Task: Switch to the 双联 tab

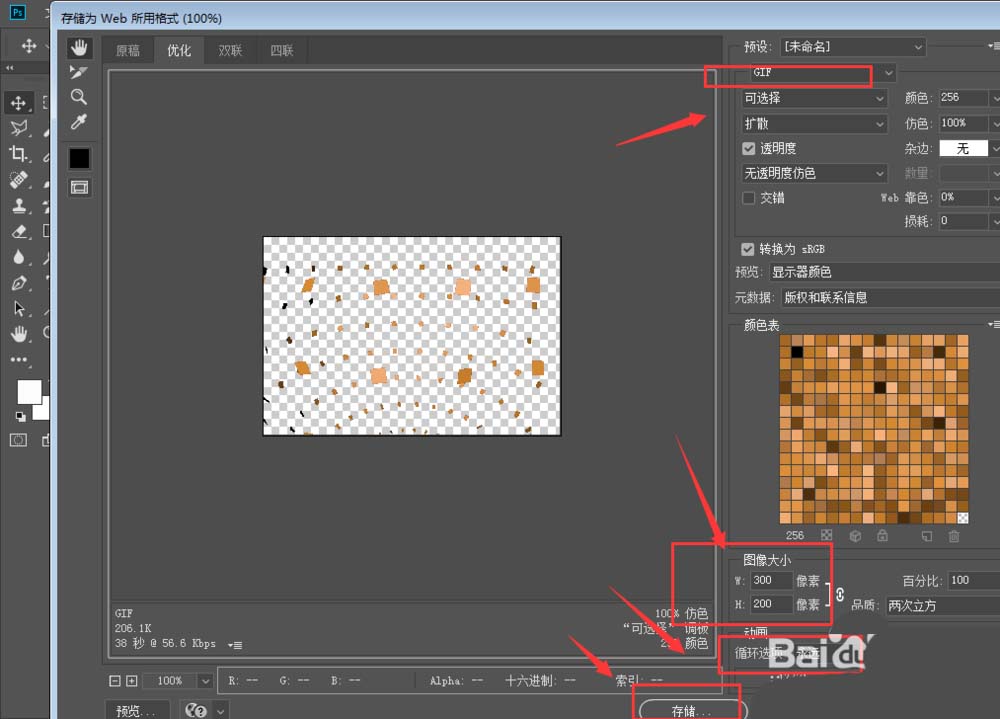Action: click(230, 50)
